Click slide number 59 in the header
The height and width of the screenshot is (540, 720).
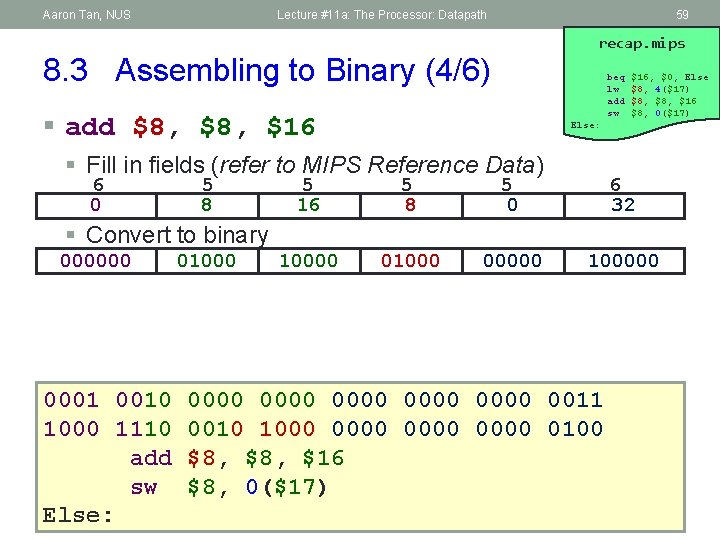click(682, 15)
